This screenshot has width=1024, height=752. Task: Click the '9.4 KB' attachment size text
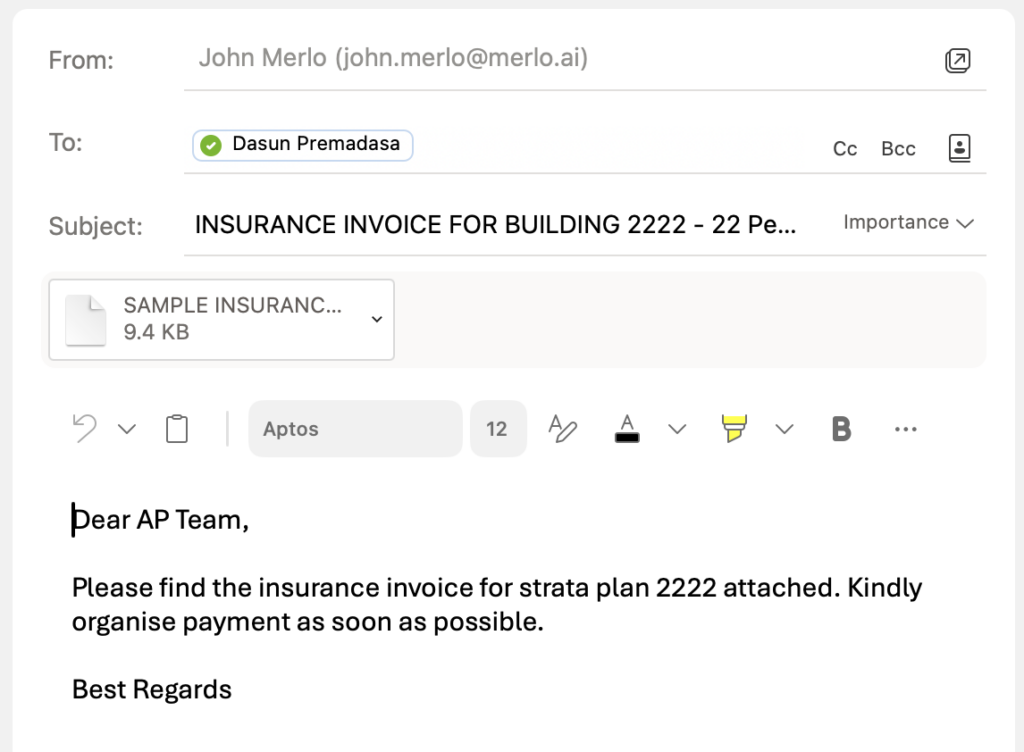coord(156,332)
